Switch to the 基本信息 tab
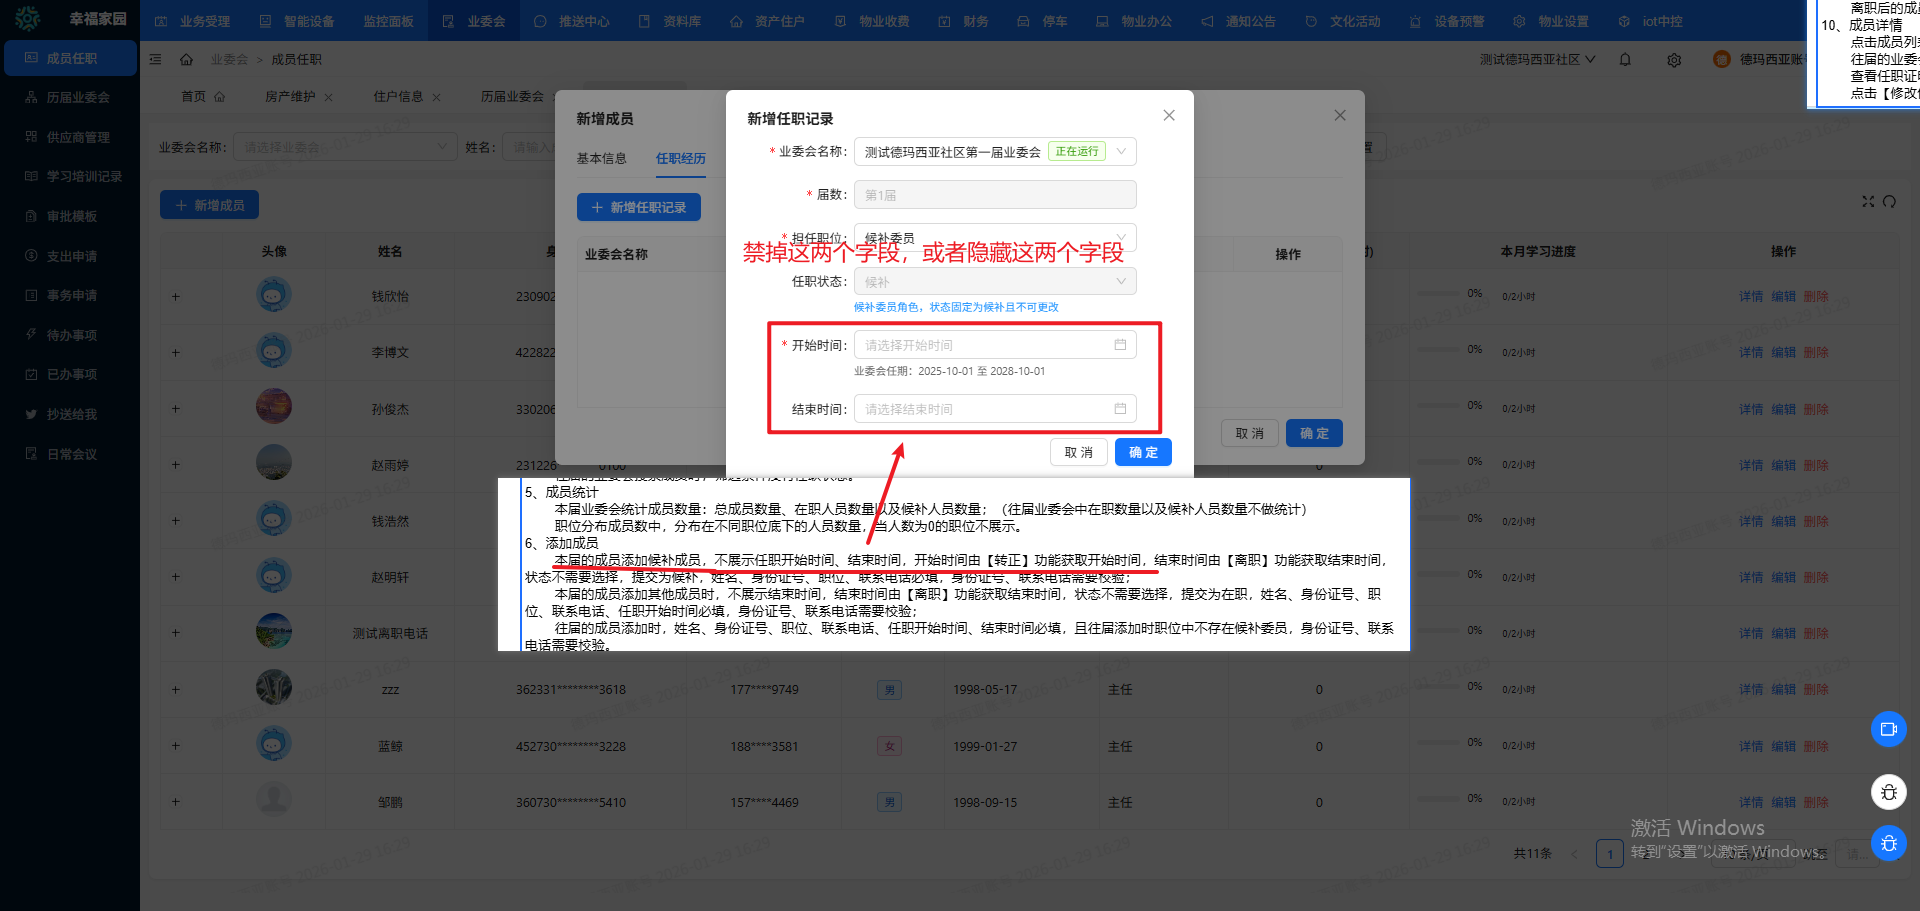The height and width of the screenshot is (911, 1920). pyautogui.click(x=601, y=159)
